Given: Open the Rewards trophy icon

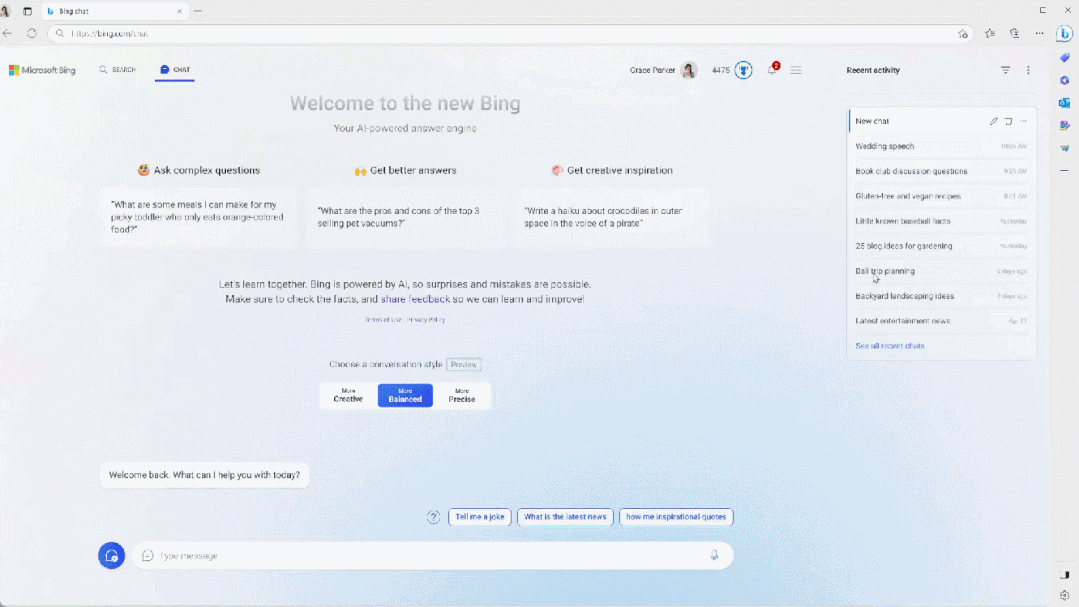Looking at the screenshot, I should point(743,70).
